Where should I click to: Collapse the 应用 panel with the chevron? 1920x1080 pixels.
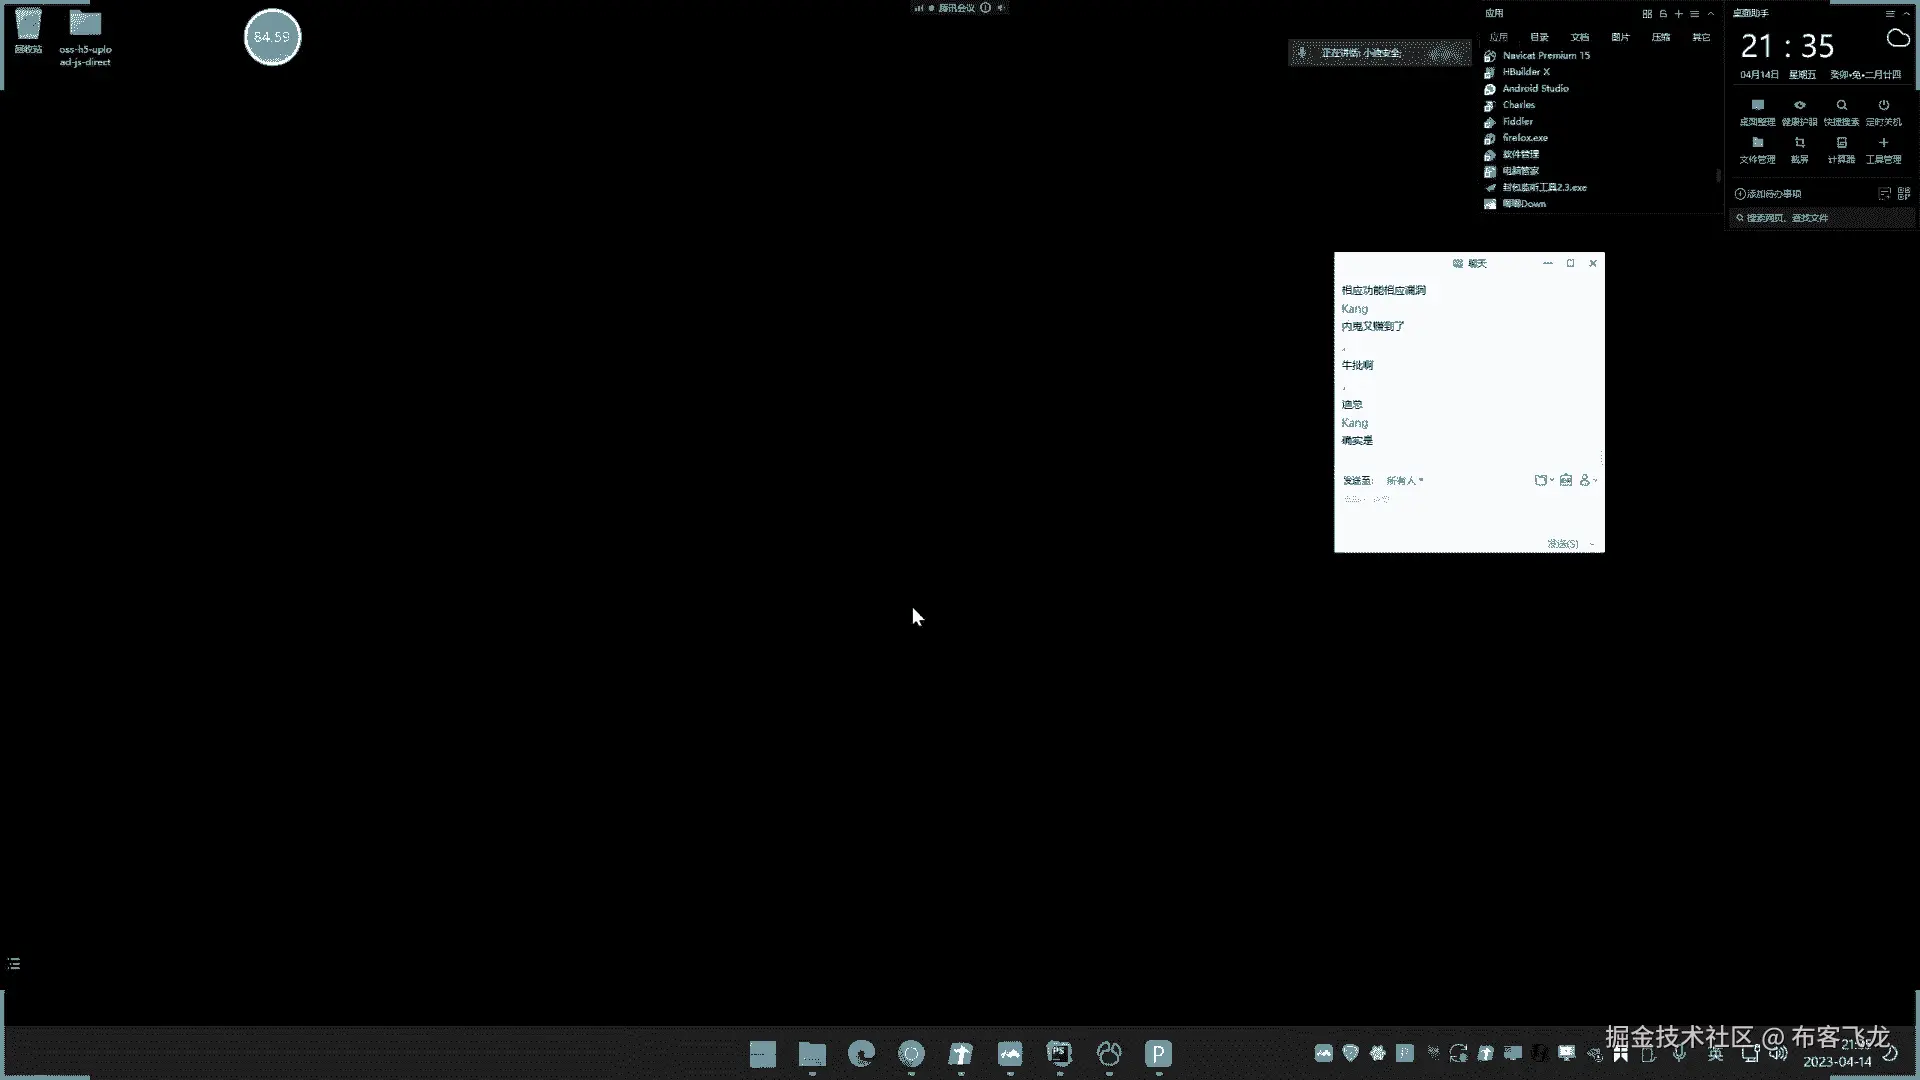(1711, 14)
